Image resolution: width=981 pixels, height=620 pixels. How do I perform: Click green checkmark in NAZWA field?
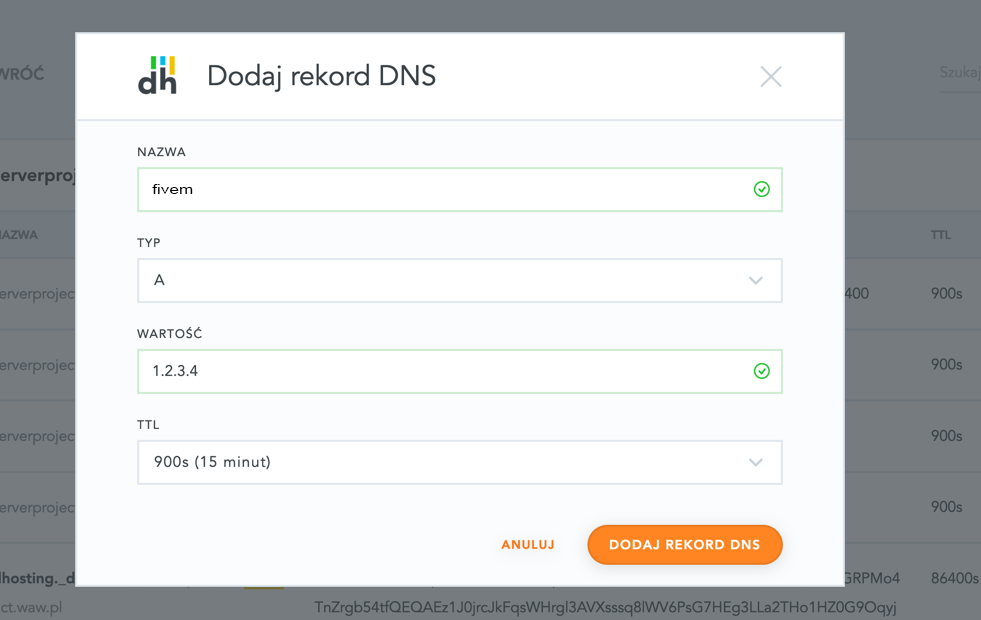point(761,189)
